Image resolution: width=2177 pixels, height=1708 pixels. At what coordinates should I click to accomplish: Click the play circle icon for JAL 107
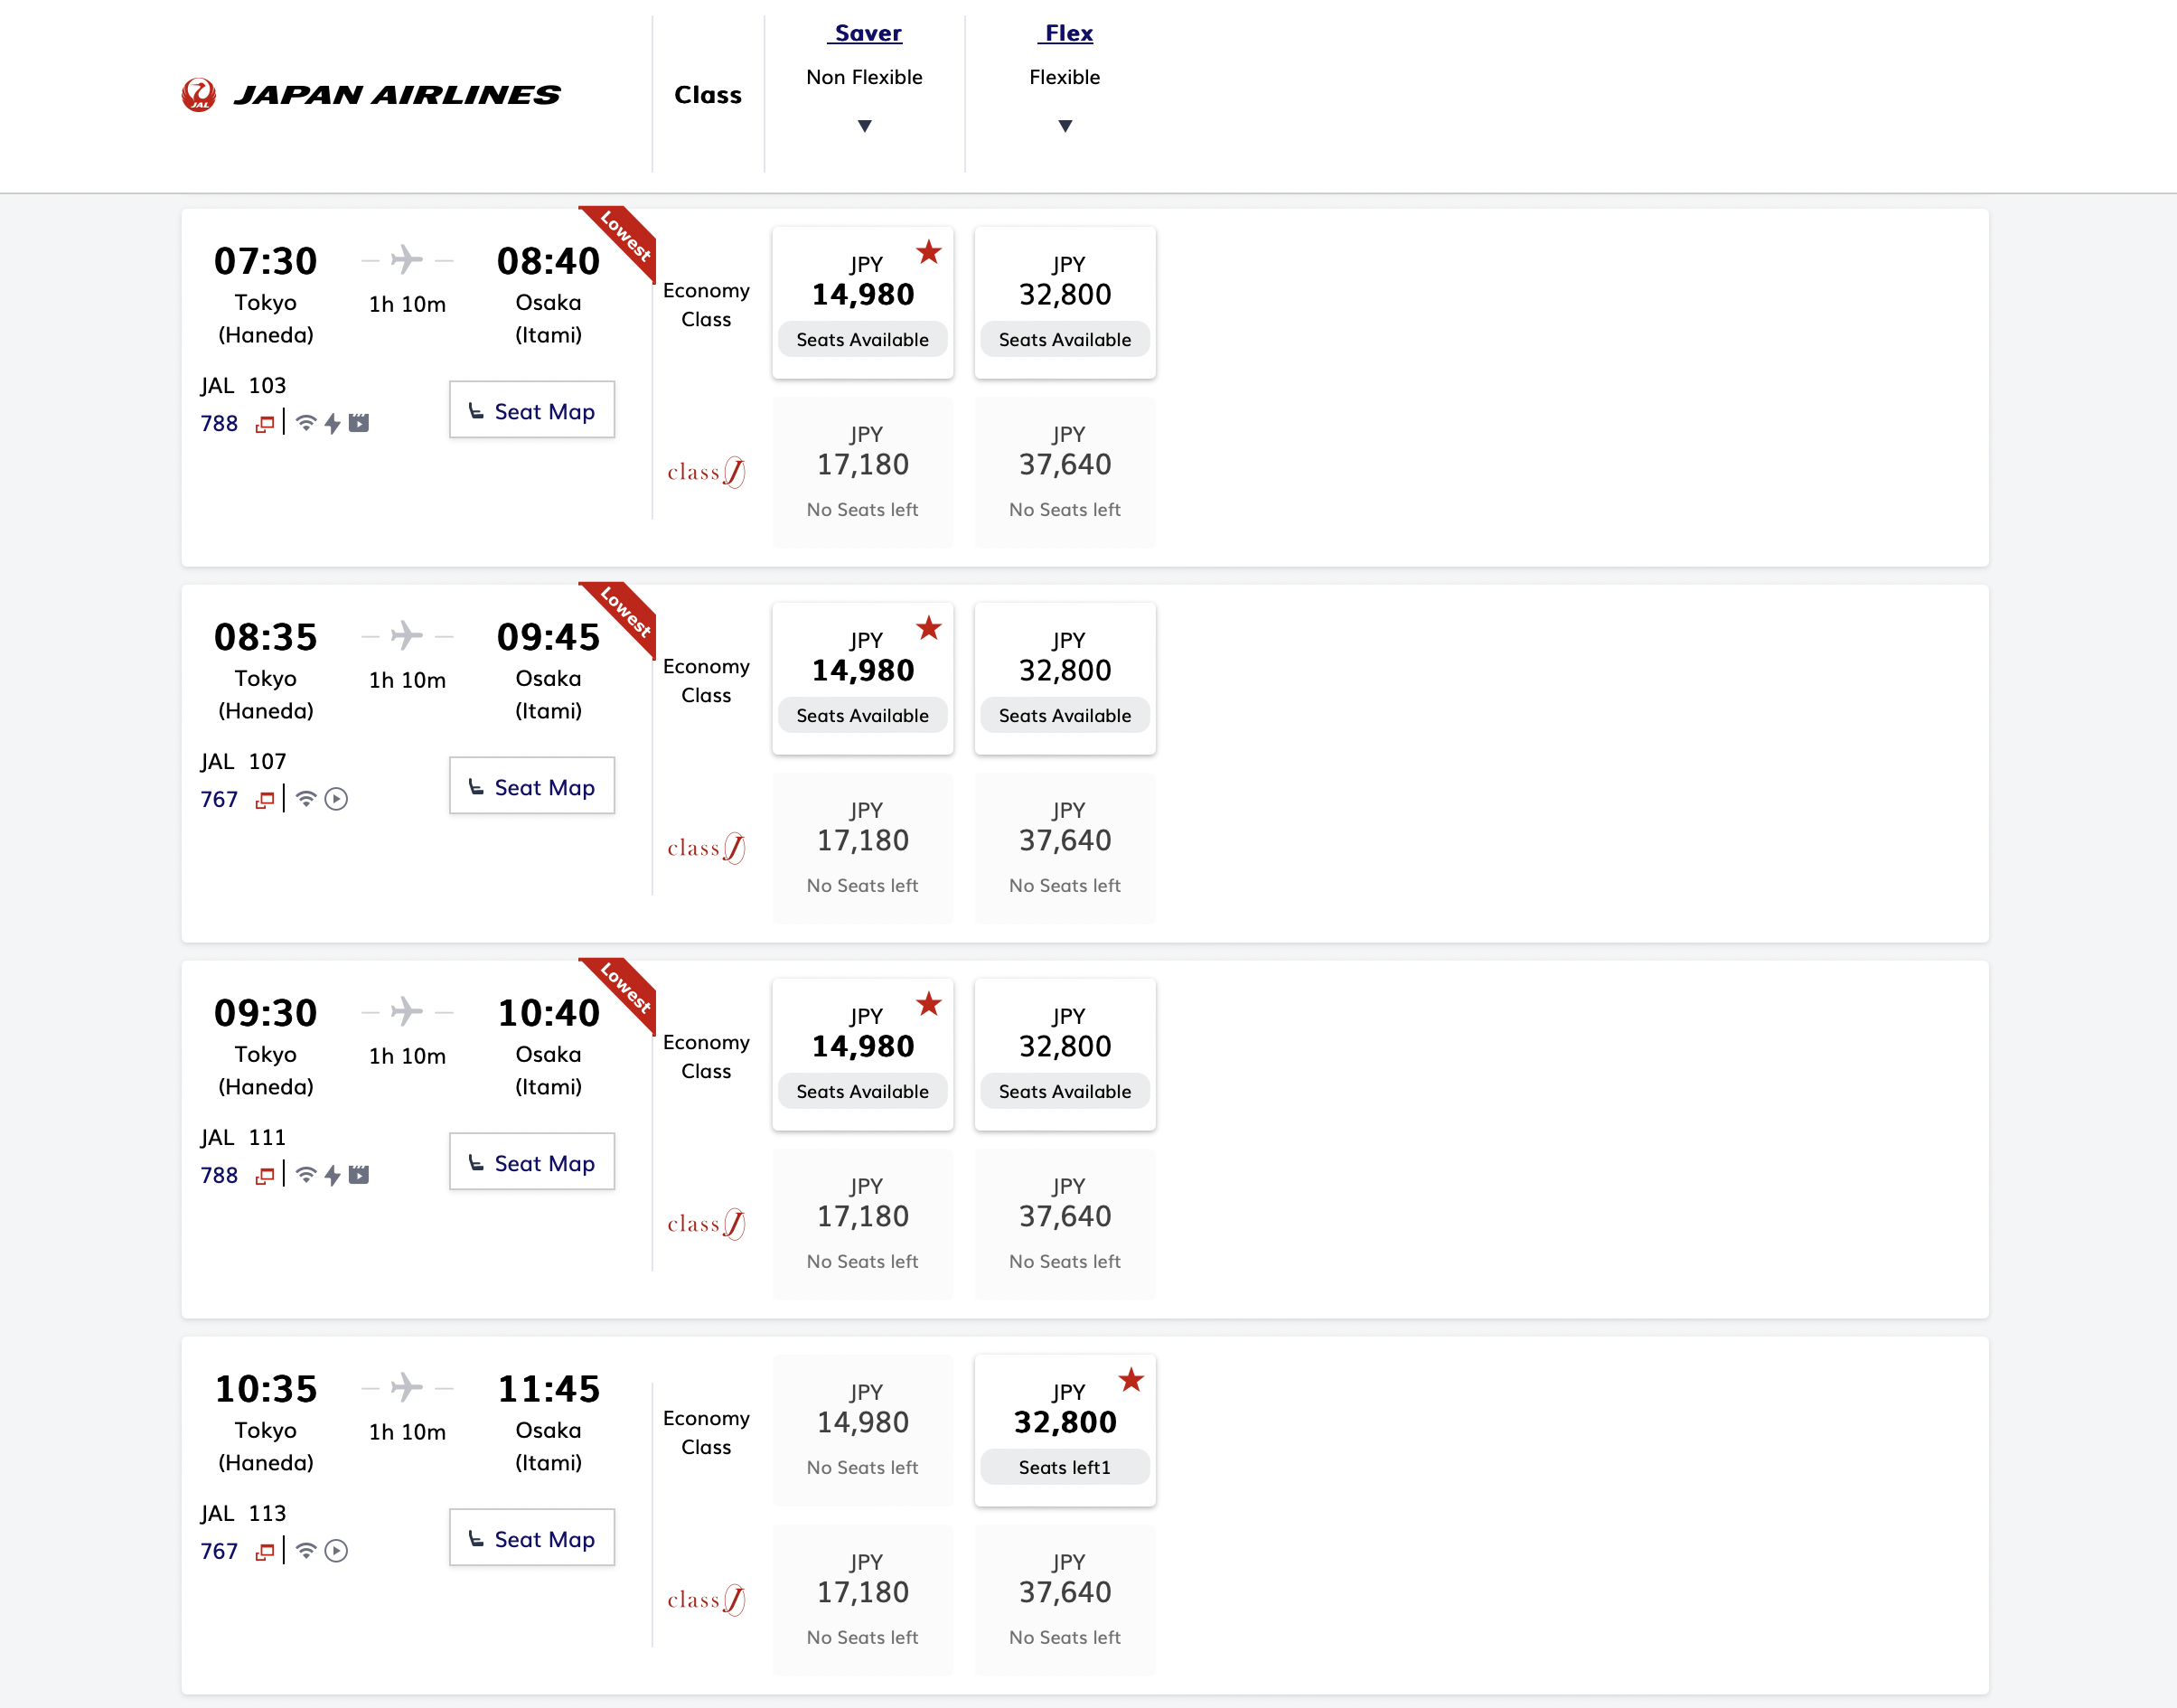[x=336, y=799]
